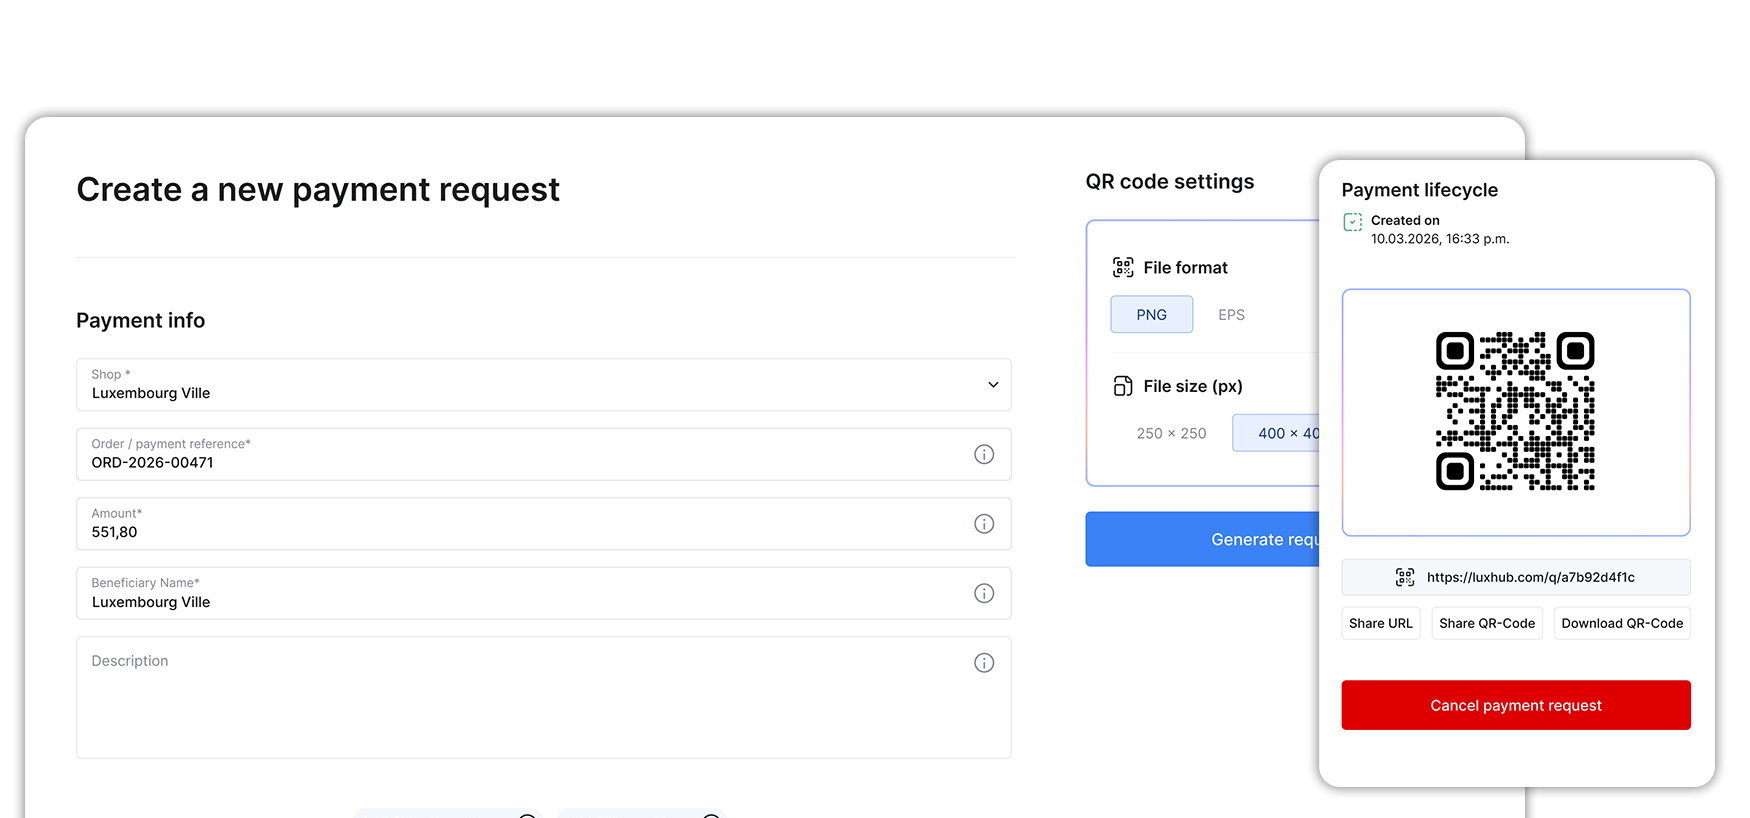Click Created on status check icon
1750x818 pixels.
(x=1352, y=222)
